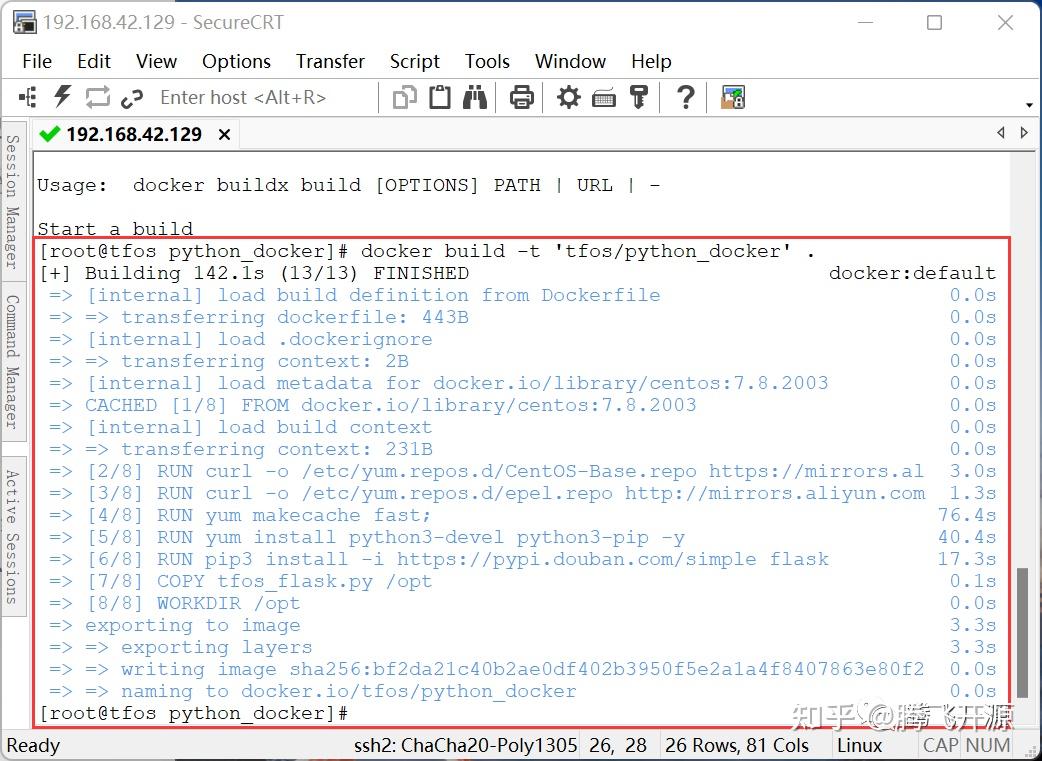Paste clipboard text using the paste icon
Screen dimensions: 1042x761
pyautogui.click(x=440, y=96)
